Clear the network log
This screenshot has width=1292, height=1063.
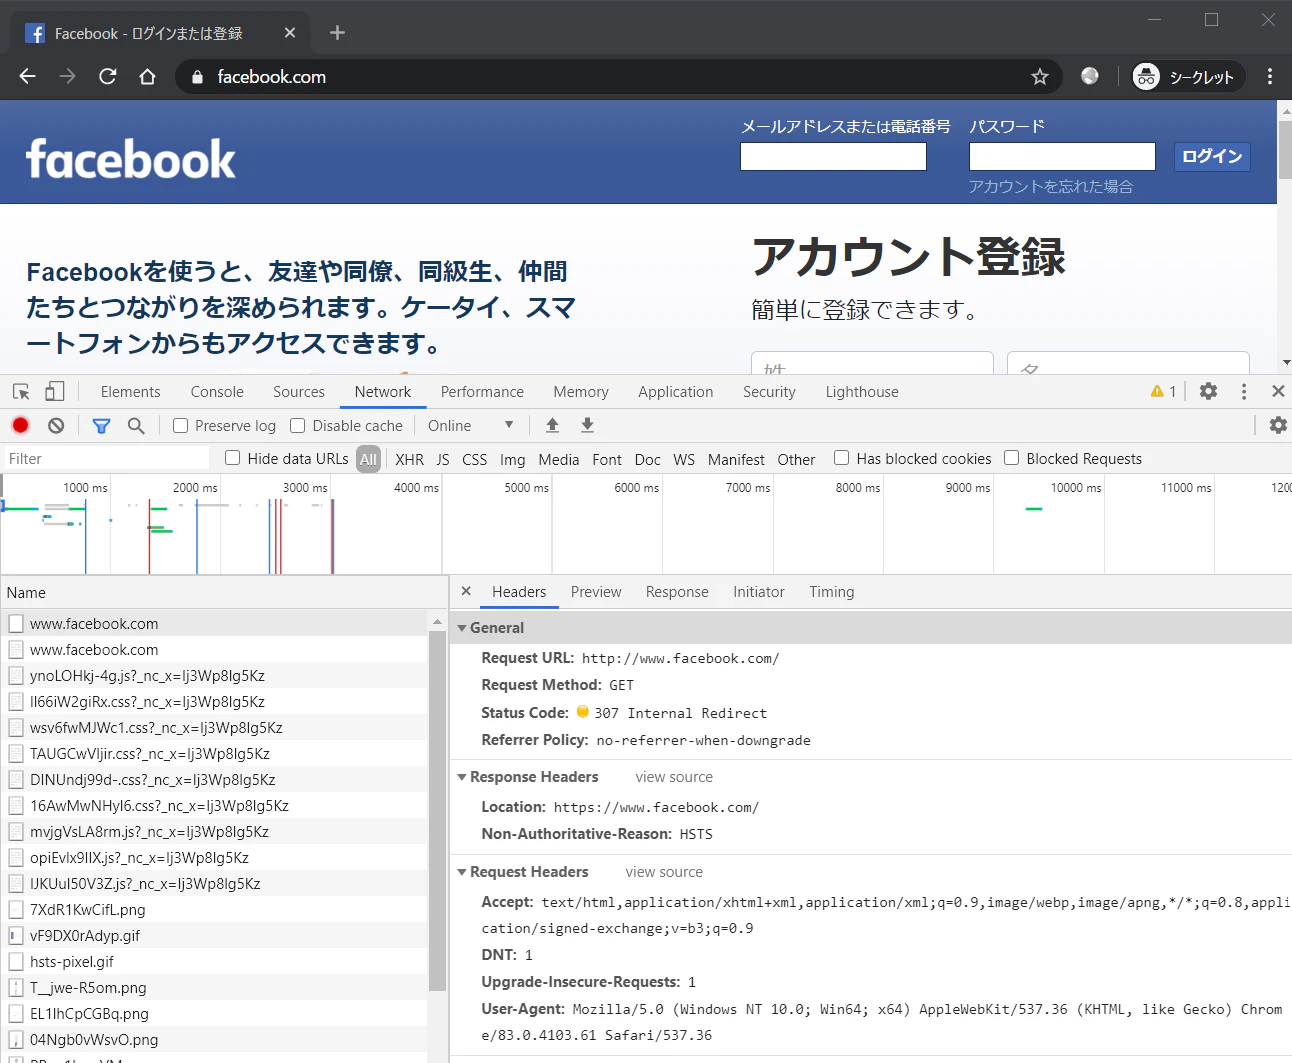point(56,425)
